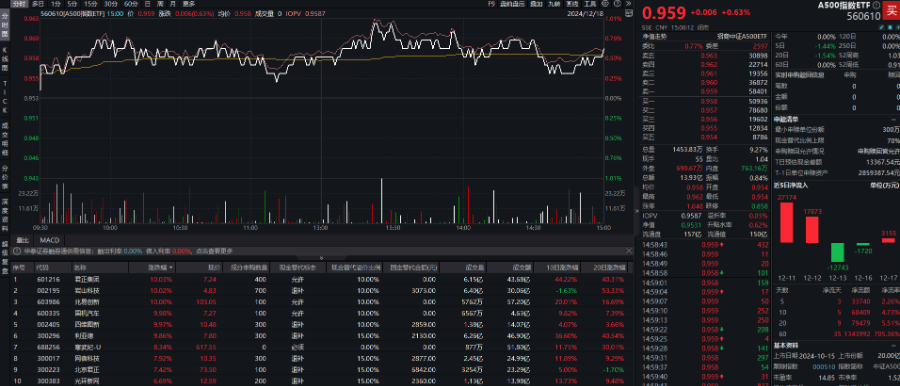The width and height of the screenshot is (900, 386).
Task: Switch to the weekly 周 chart period
Action: [160, 3]
